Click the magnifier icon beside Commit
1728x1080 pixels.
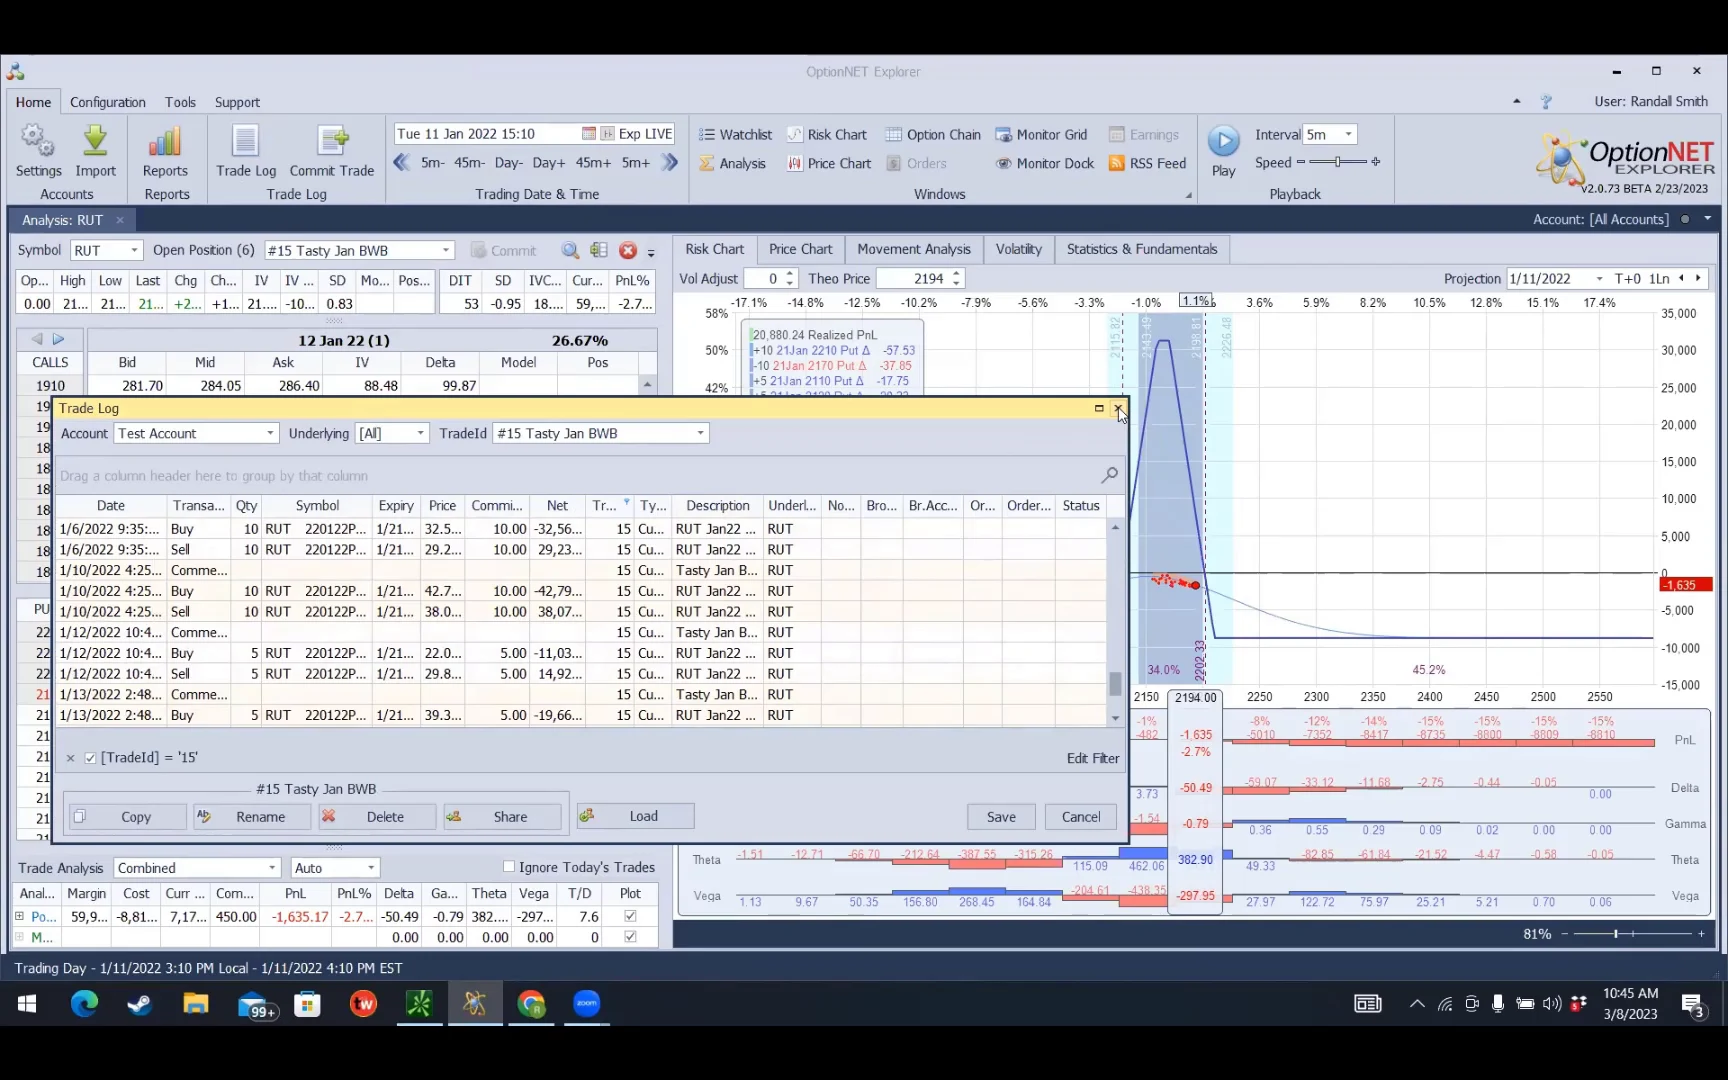[x=570, y=251]
